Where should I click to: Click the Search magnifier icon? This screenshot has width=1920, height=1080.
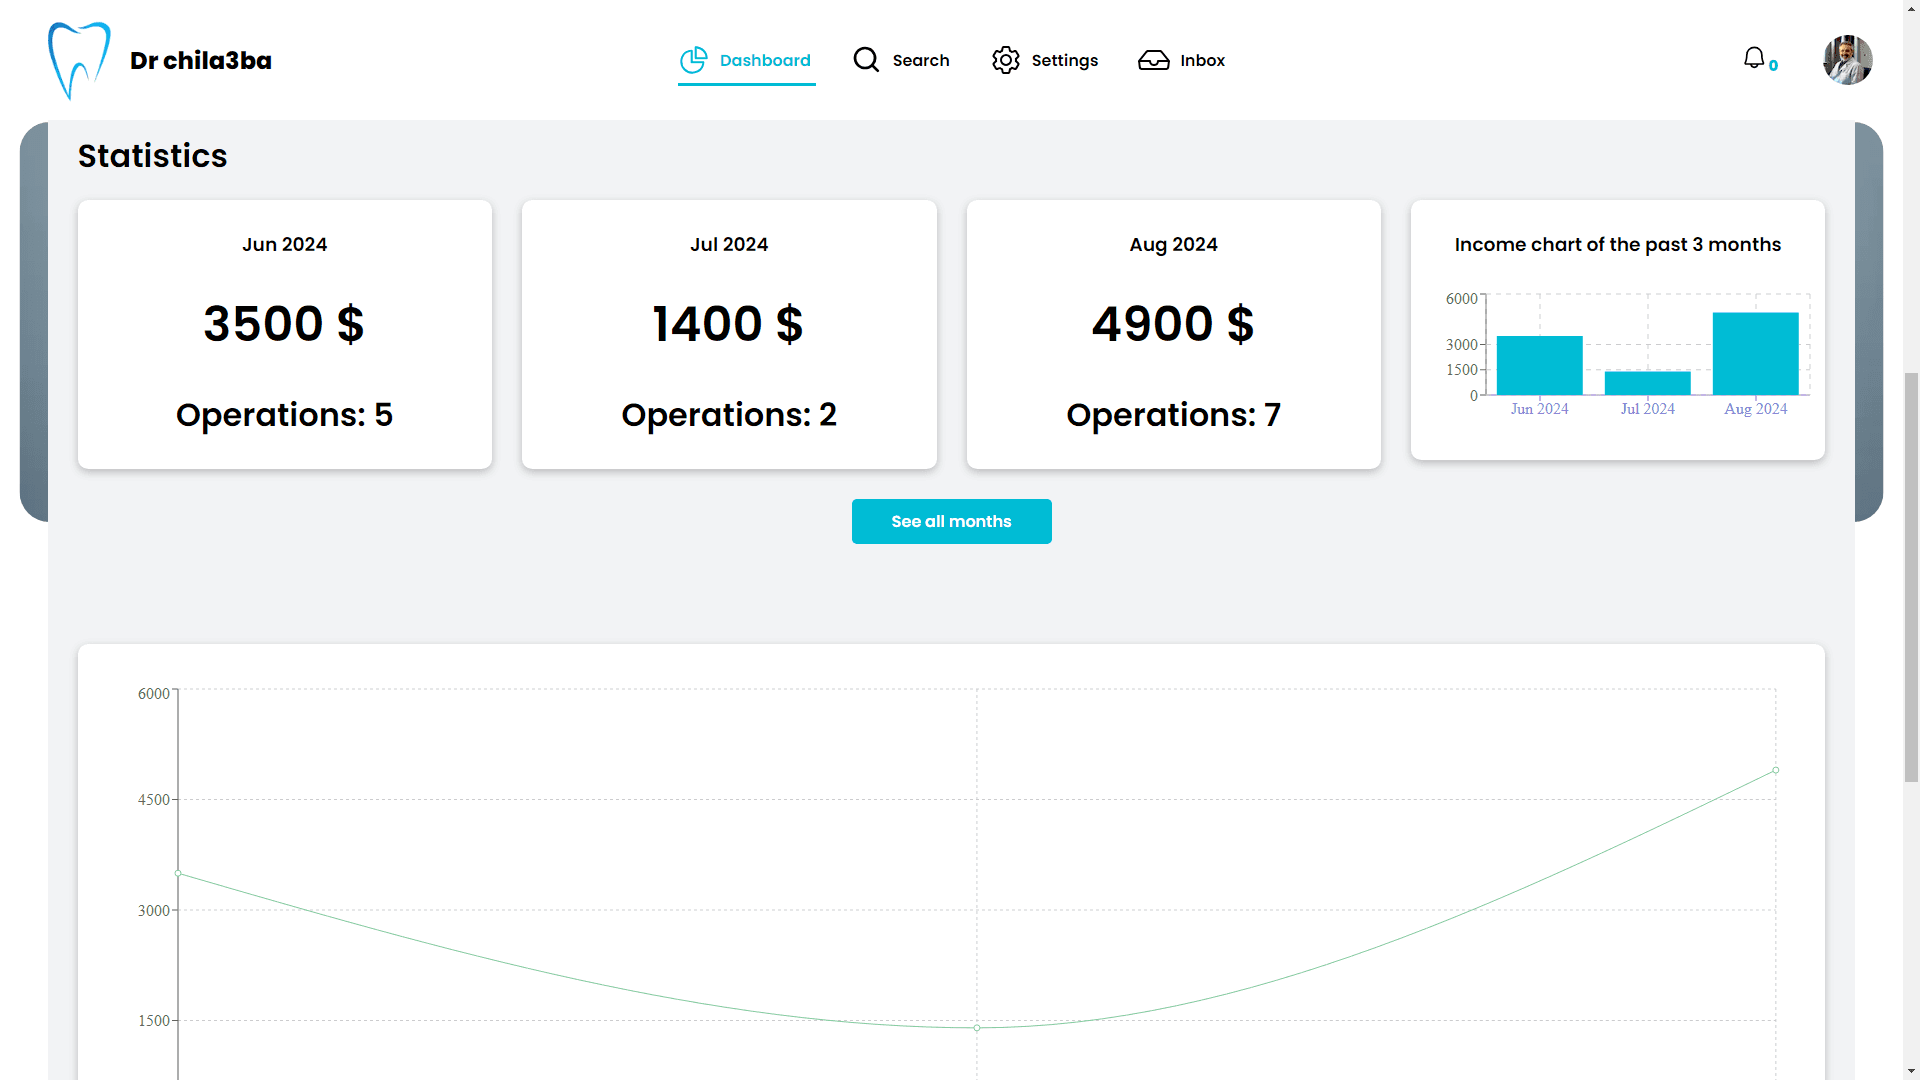point(865,60)
